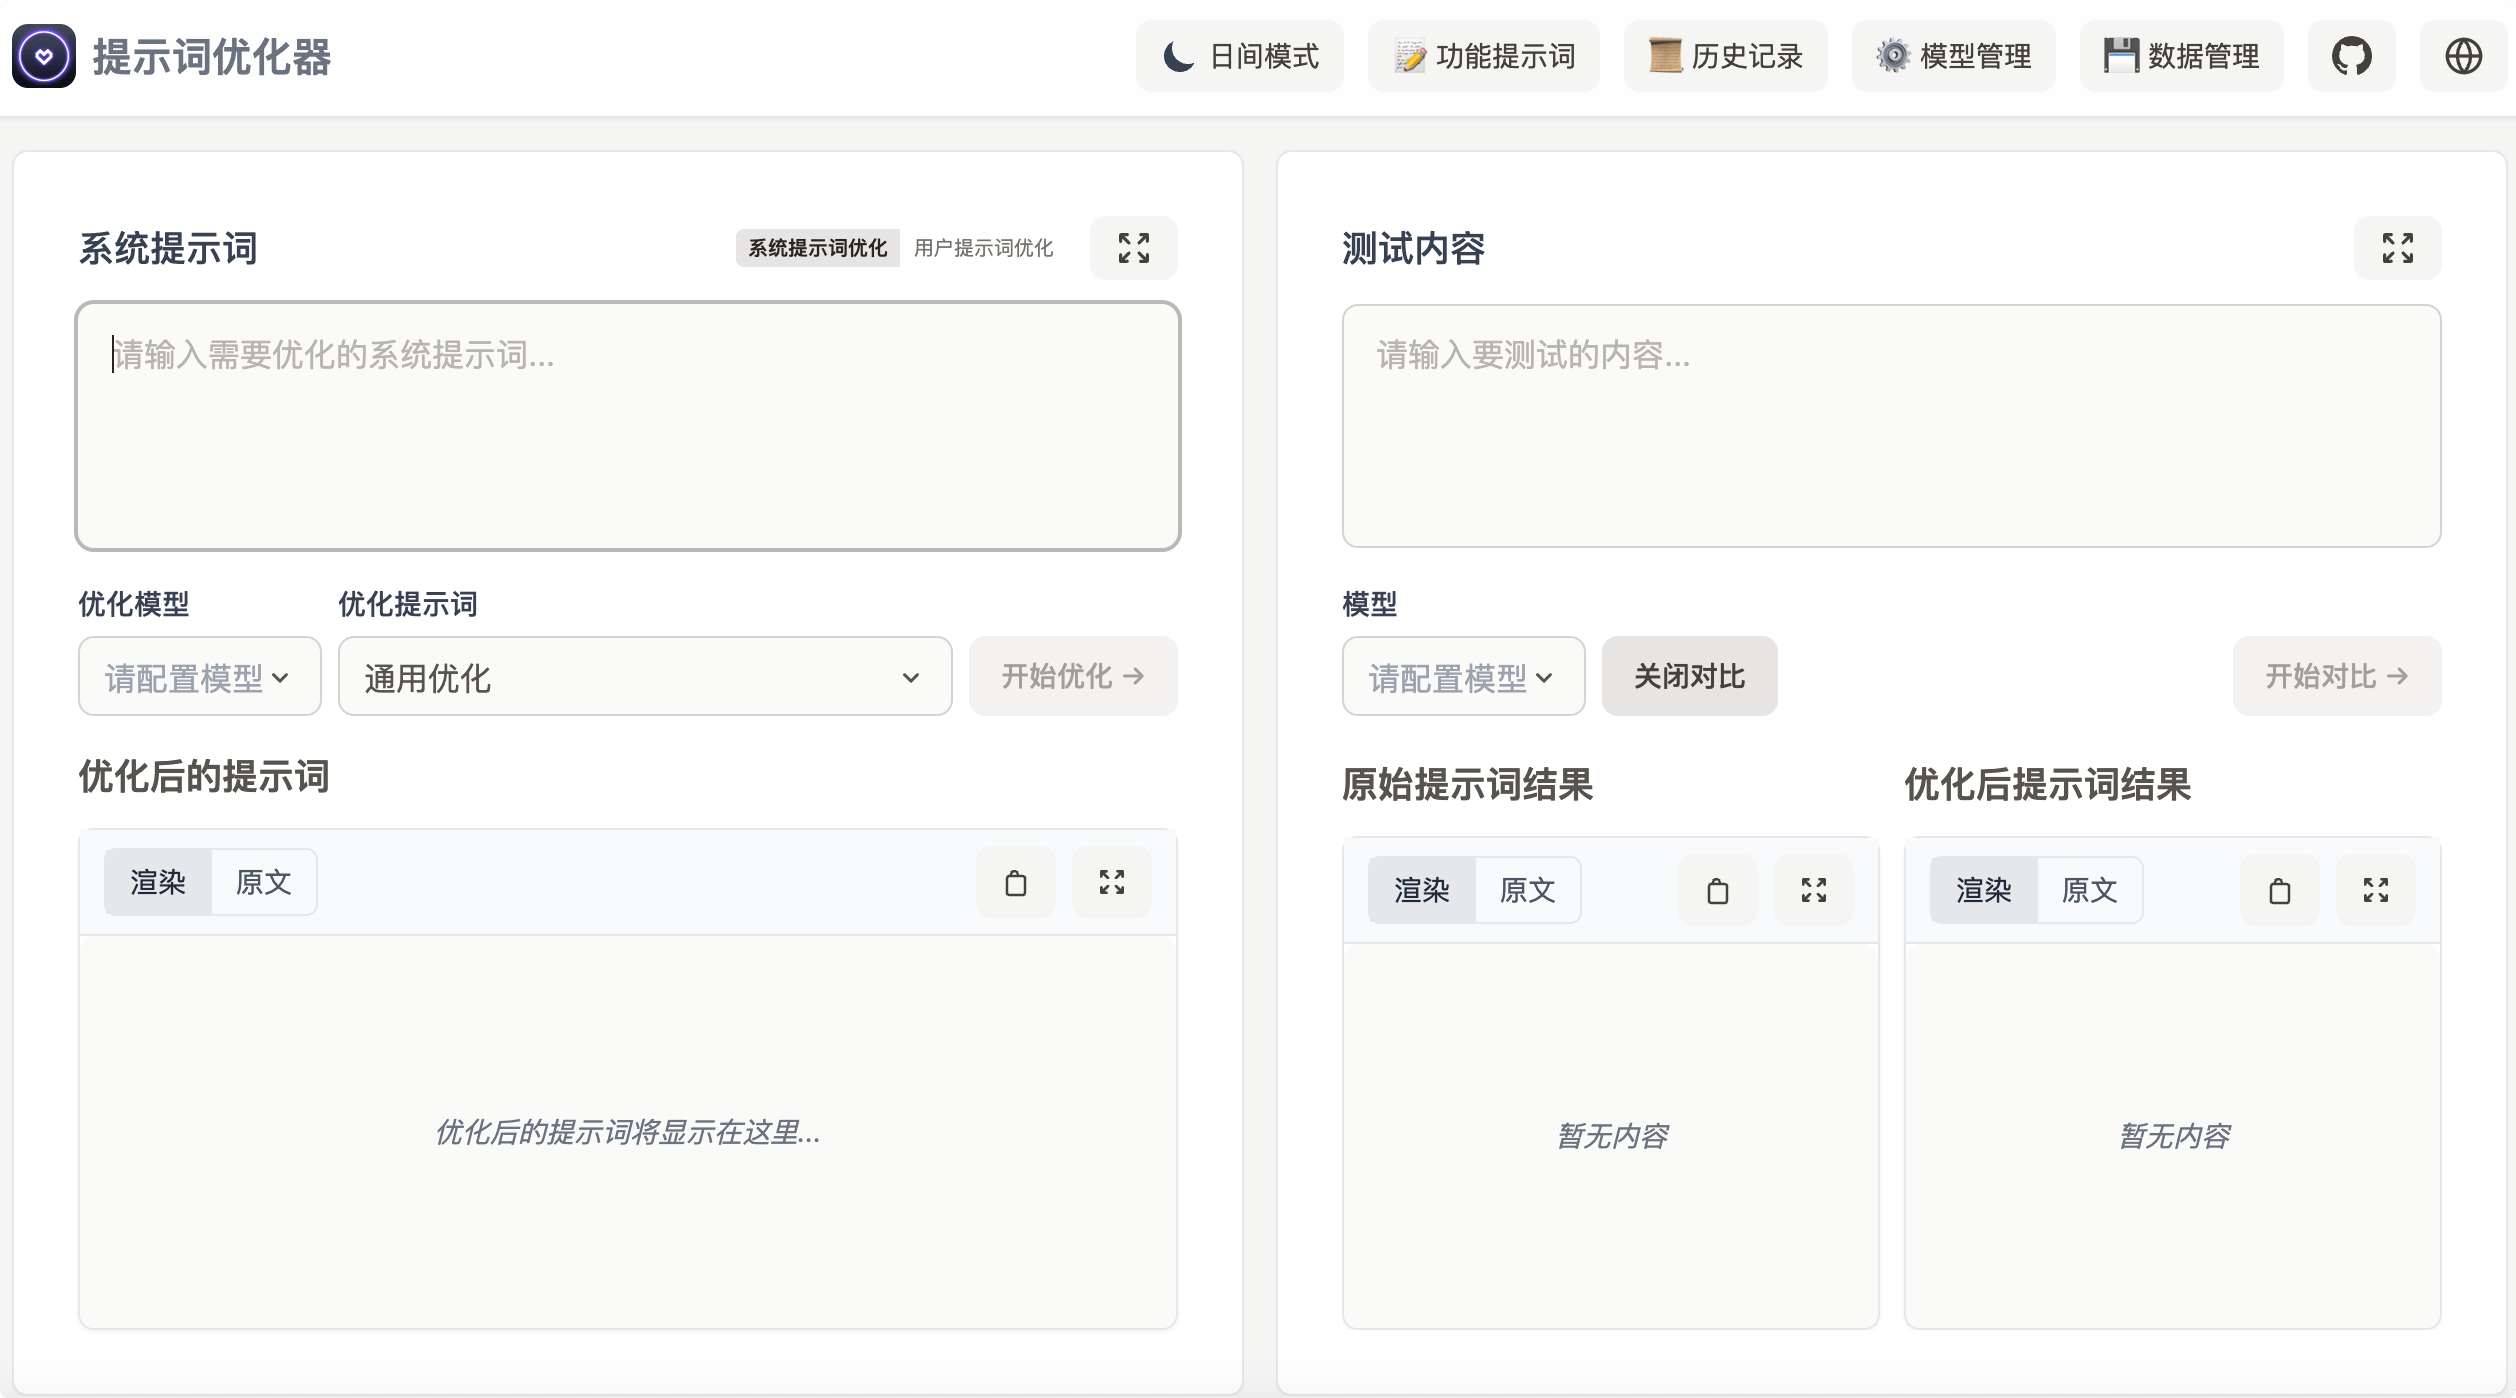The image size is (2516, 1398).
Task: Open the test model 请配置模型 dropdown
Action: pos(1463,677)
